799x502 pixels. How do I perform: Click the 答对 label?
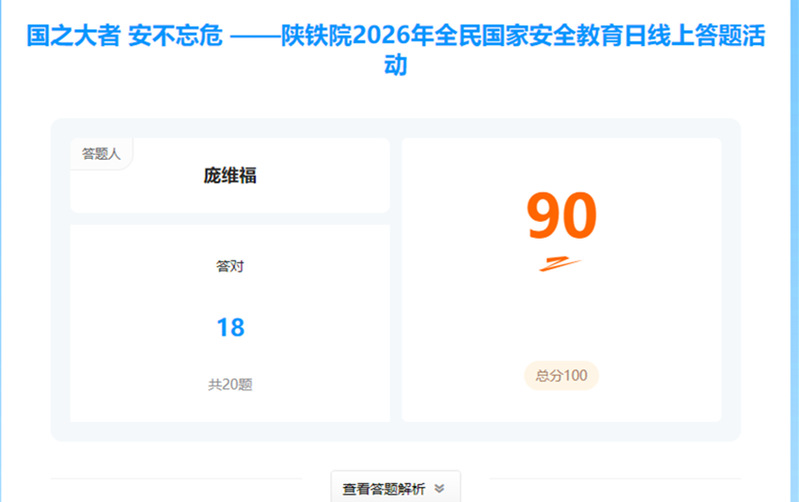(x=230, y=267)
